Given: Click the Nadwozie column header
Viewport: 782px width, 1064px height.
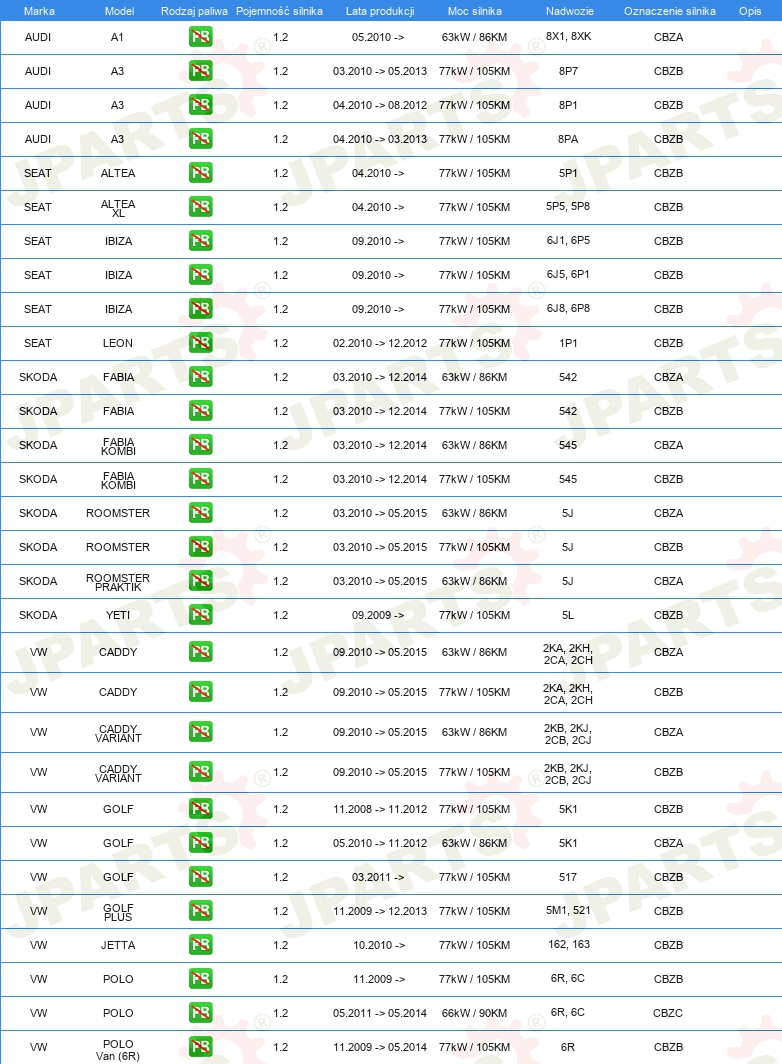Looking at the screenshot, I should (570, 11).
